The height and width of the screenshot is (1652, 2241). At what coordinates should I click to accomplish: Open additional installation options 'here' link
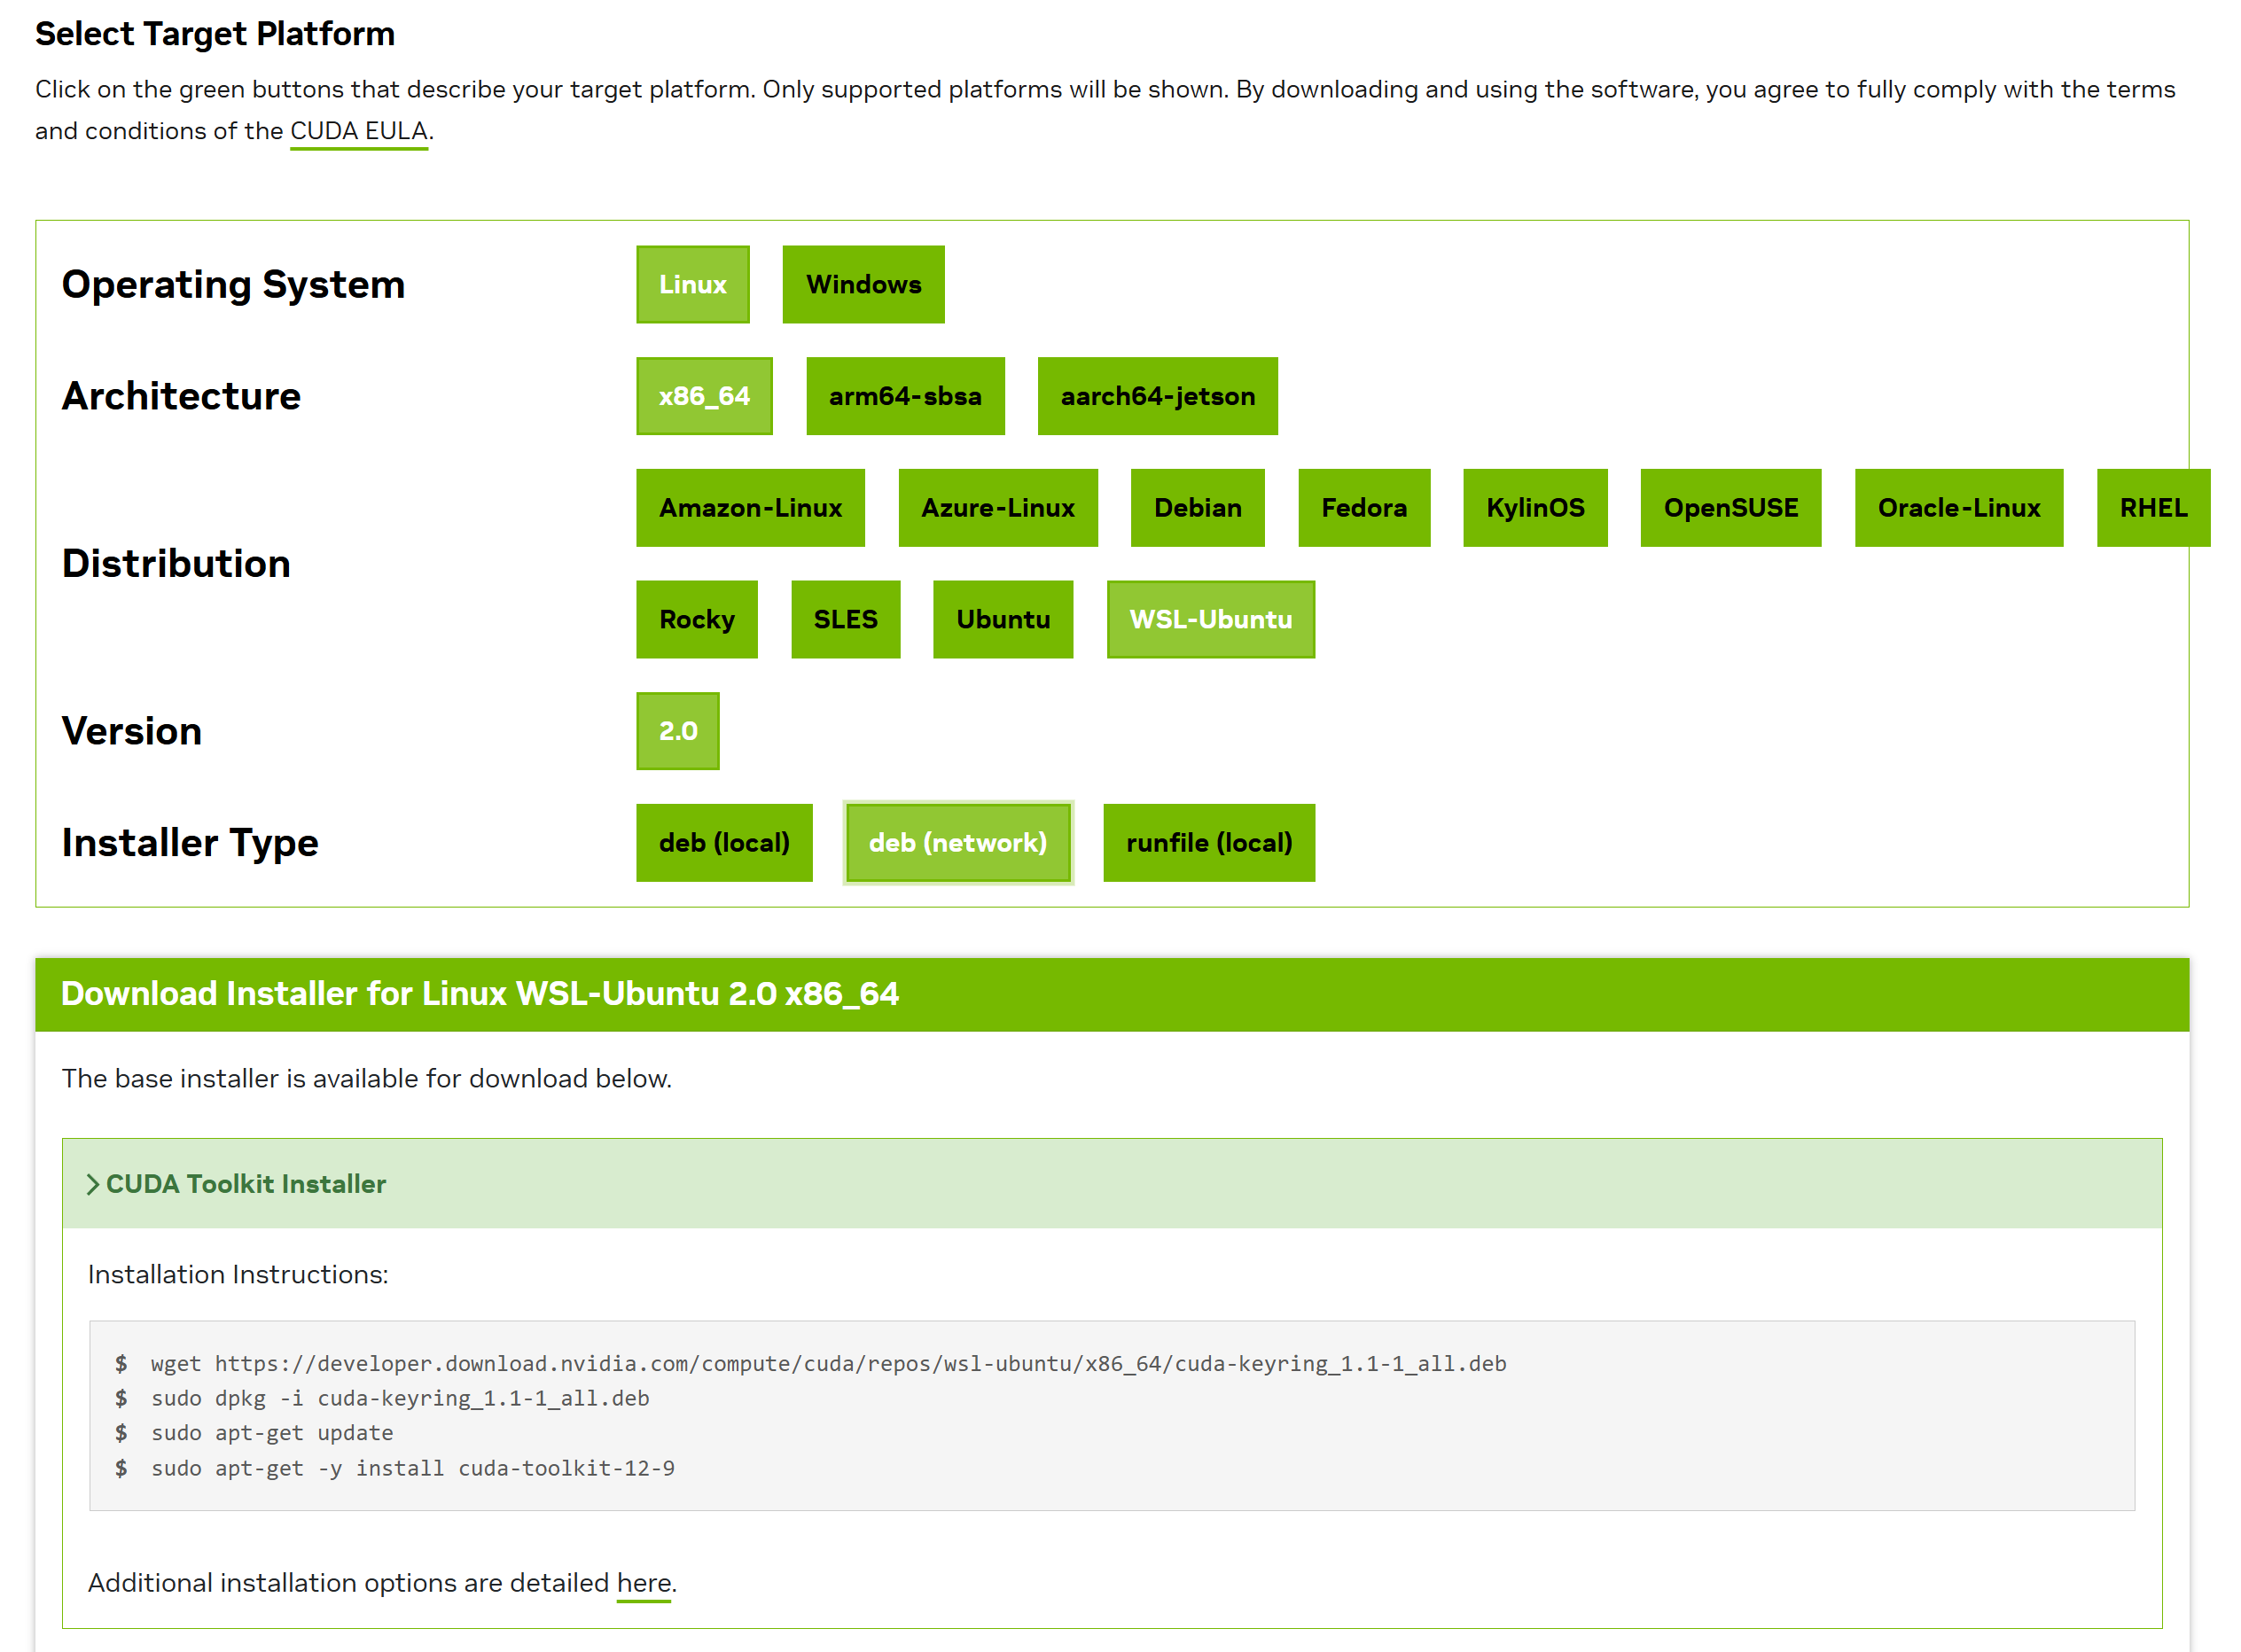(x=643, y=1582)
